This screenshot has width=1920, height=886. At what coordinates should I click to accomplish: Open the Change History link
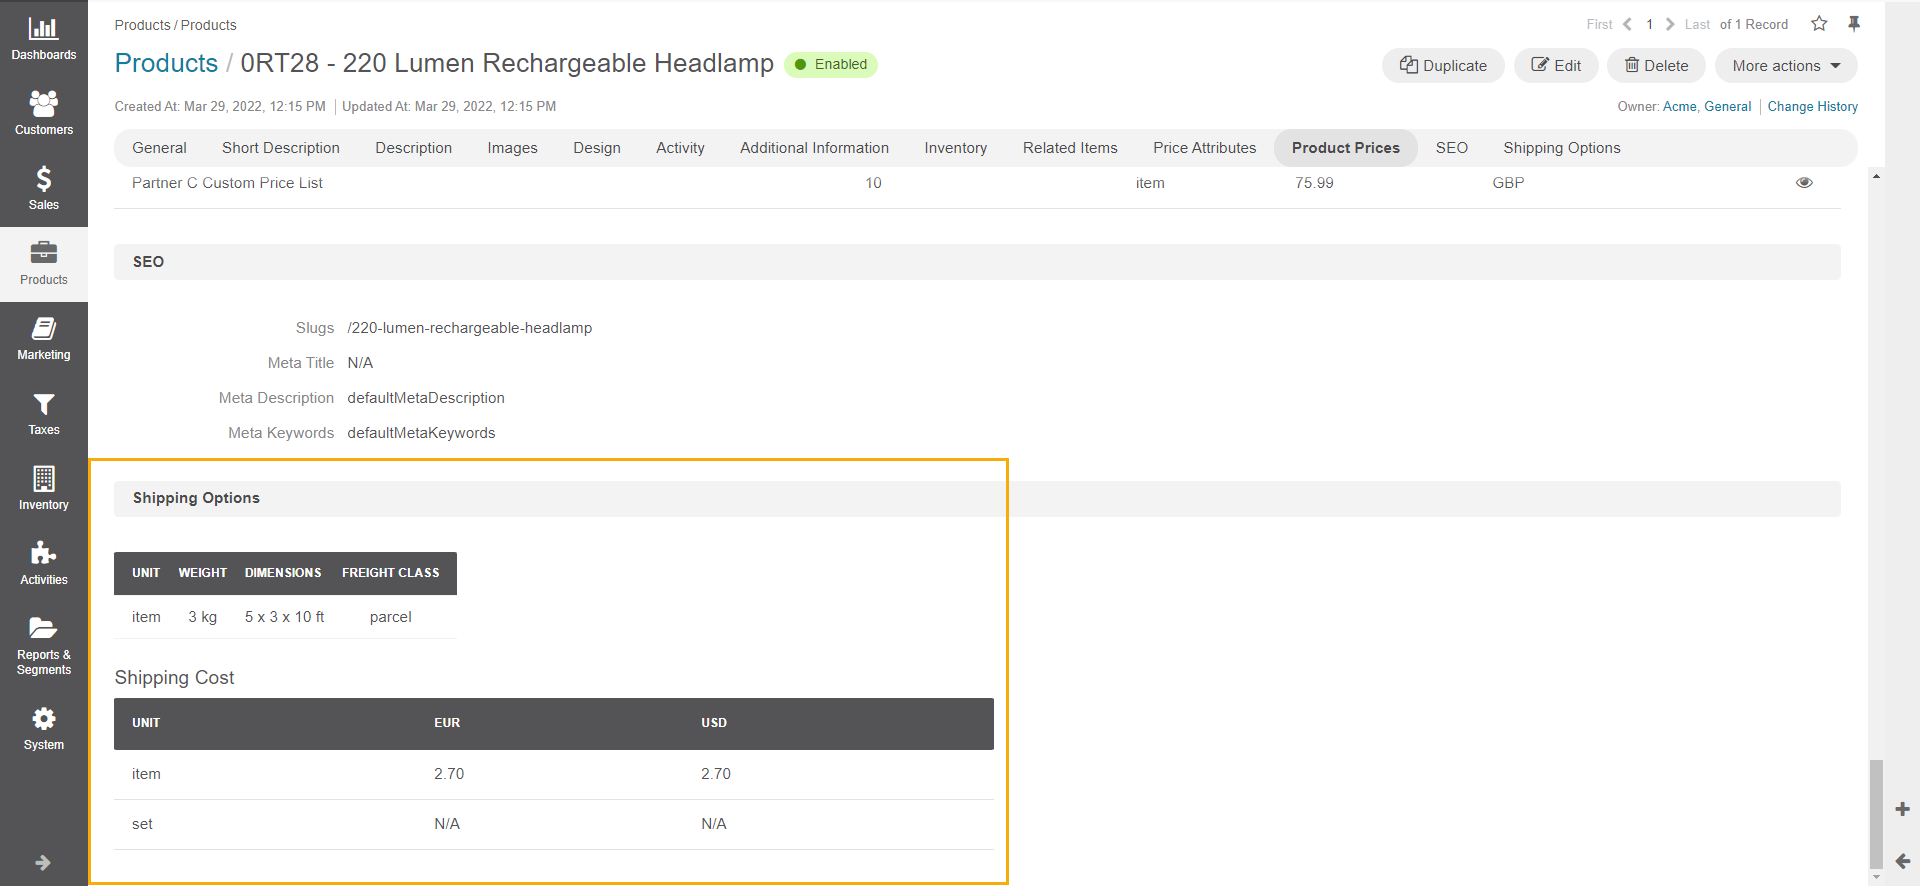[1812, 107]
